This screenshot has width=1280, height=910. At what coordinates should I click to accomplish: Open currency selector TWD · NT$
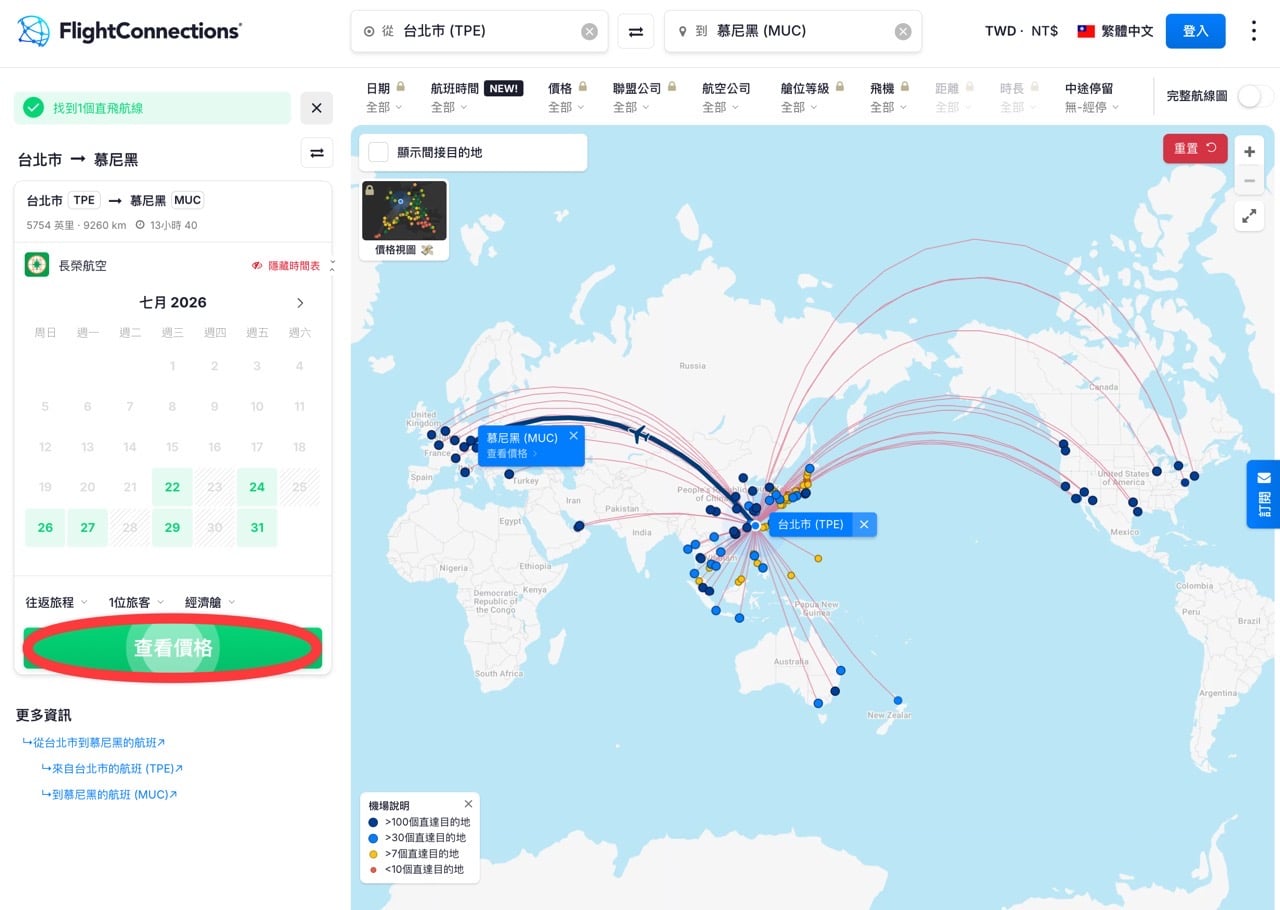pyautogui.click(x=1021, y=31)
